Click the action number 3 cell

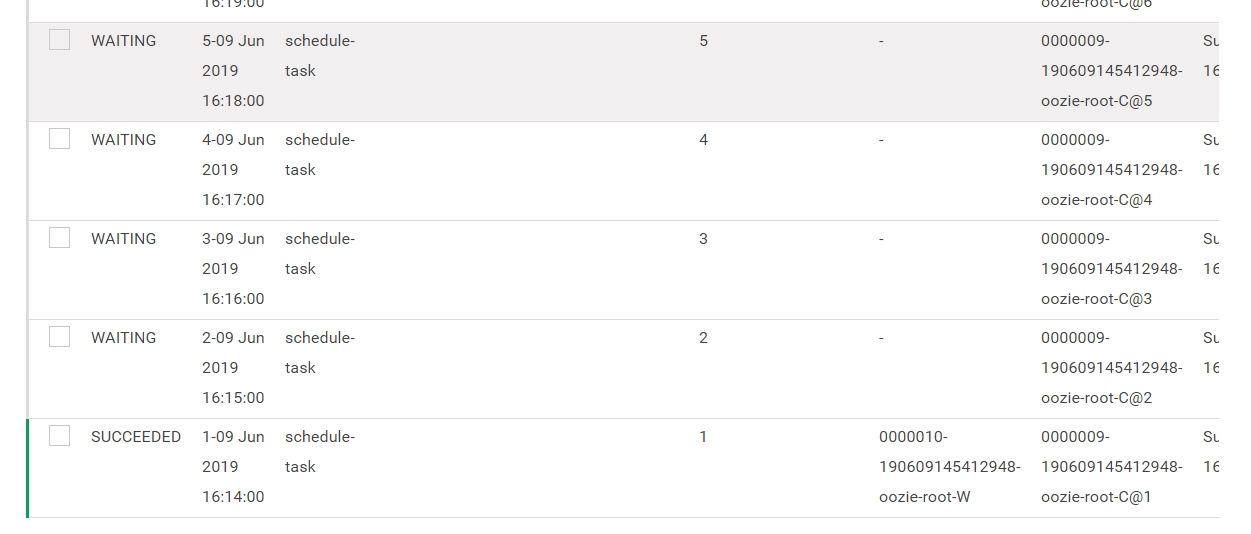click(x=703, y=239)
